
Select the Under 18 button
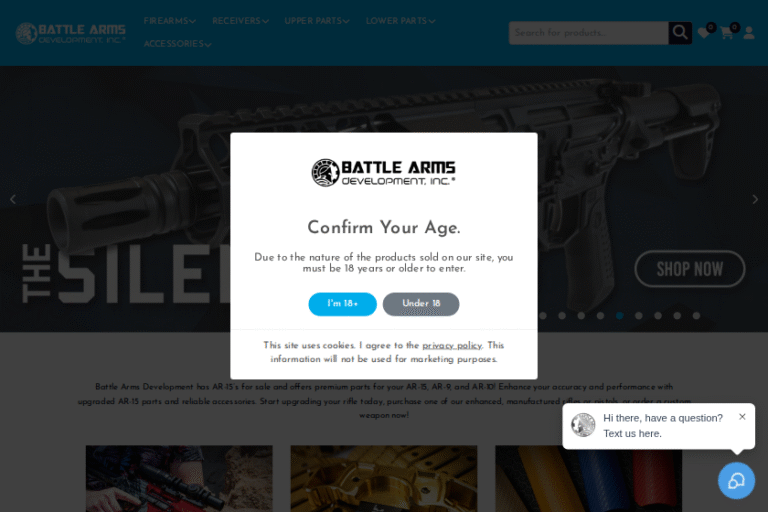[x=421, y=304]
